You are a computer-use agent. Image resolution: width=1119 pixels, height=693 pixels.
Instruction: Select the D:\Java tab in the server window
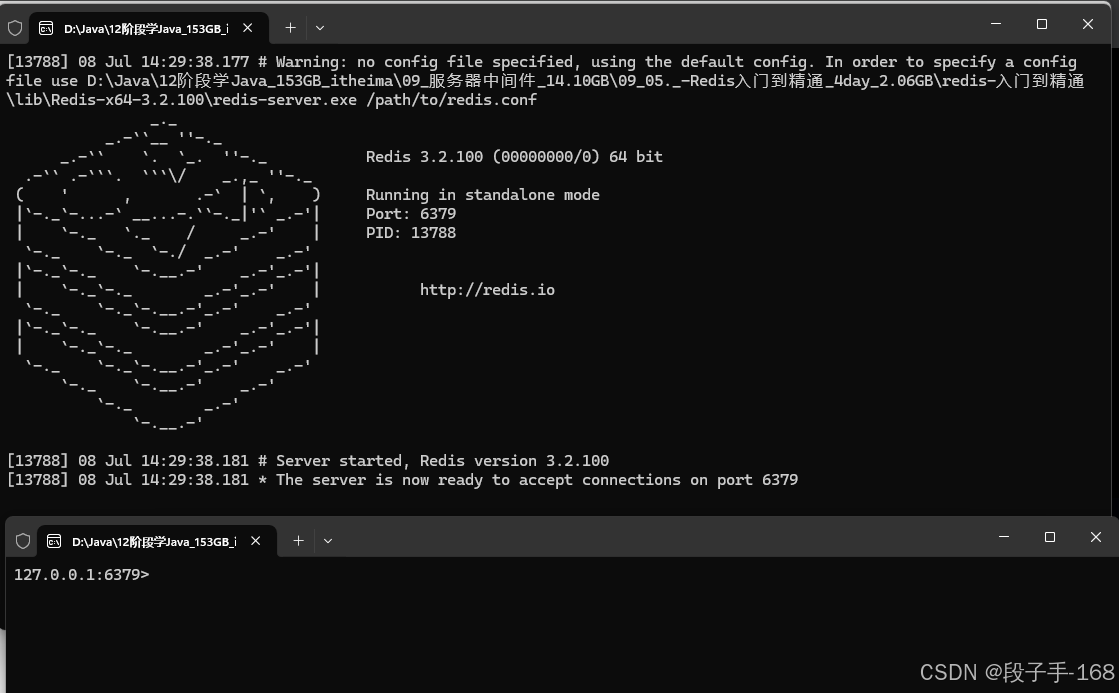(148, 28)
